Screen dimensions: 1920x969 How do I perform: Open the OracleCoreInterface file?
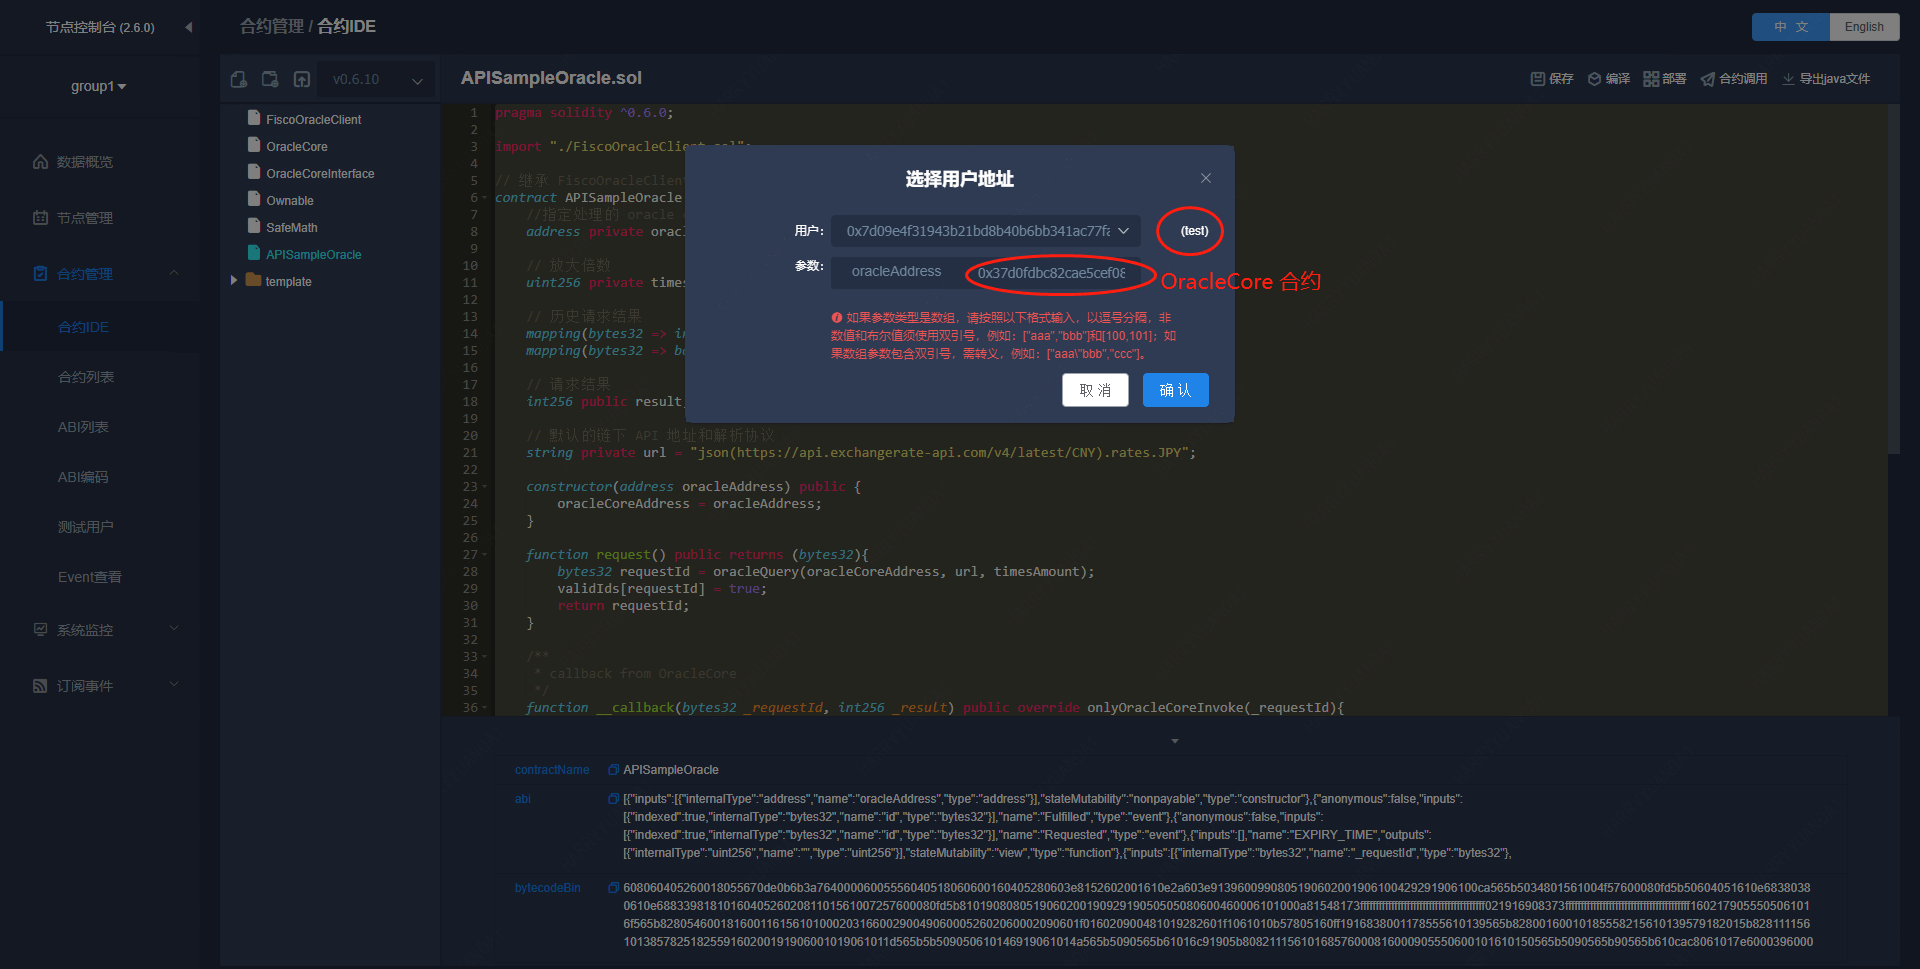tap(320, 173)
